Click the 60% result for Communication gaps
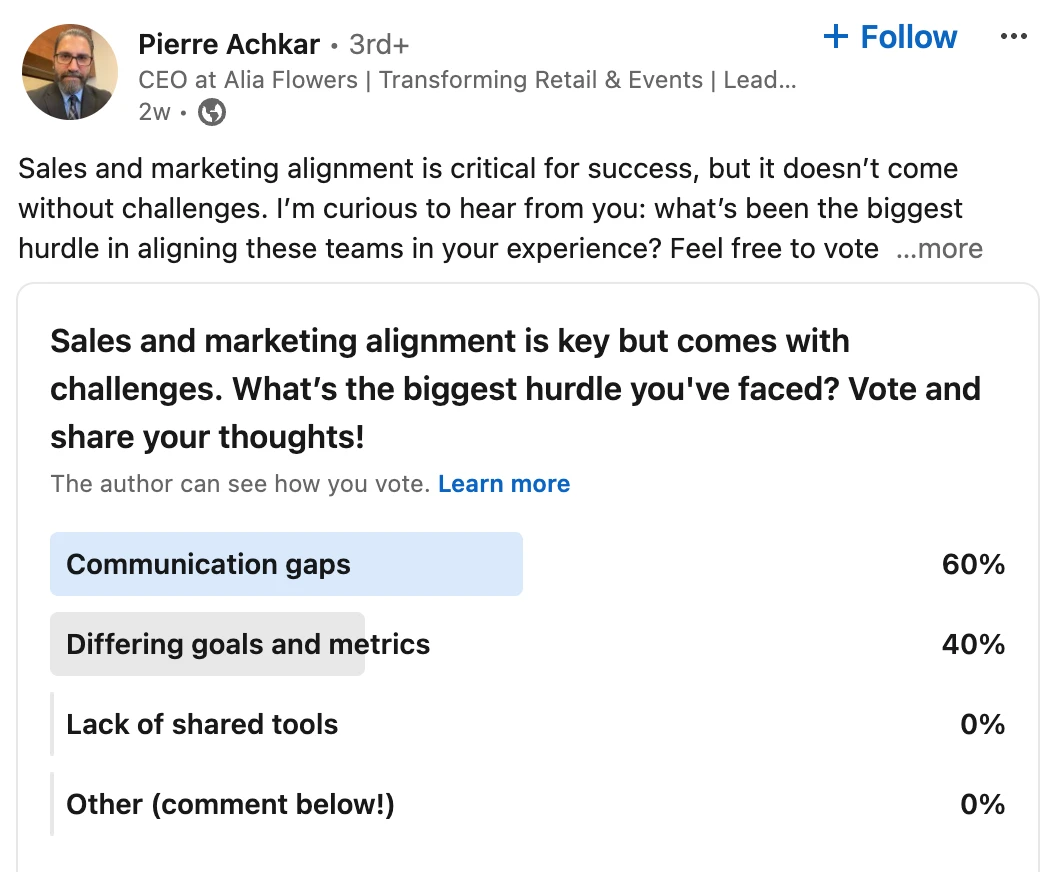Viewport: 1060px width, 872px height. click(x=974, y=564)
